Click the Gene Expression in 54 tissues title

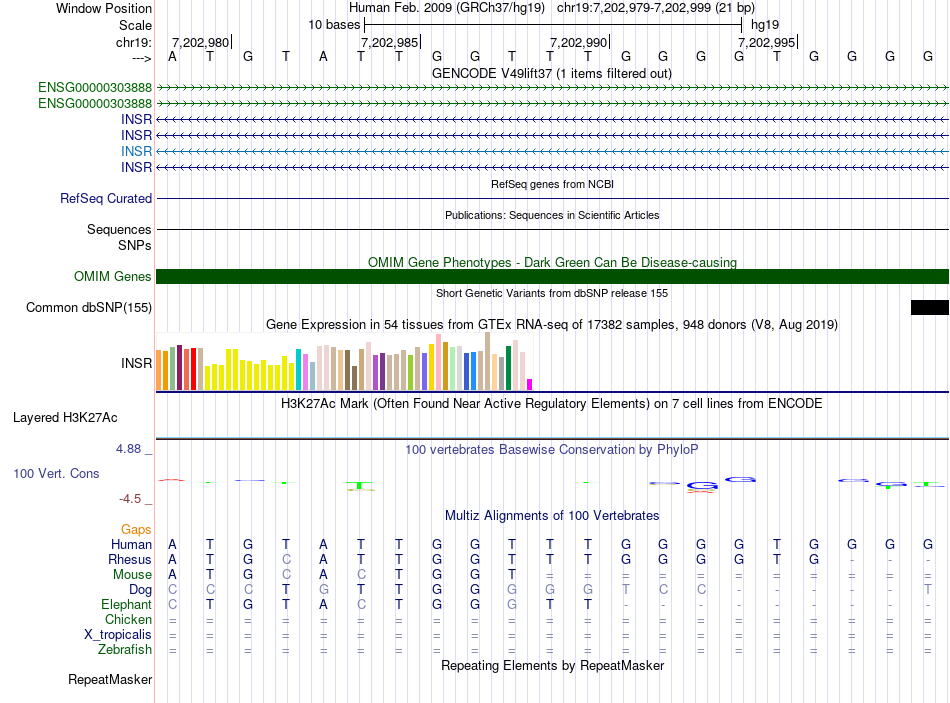(551, 325)
